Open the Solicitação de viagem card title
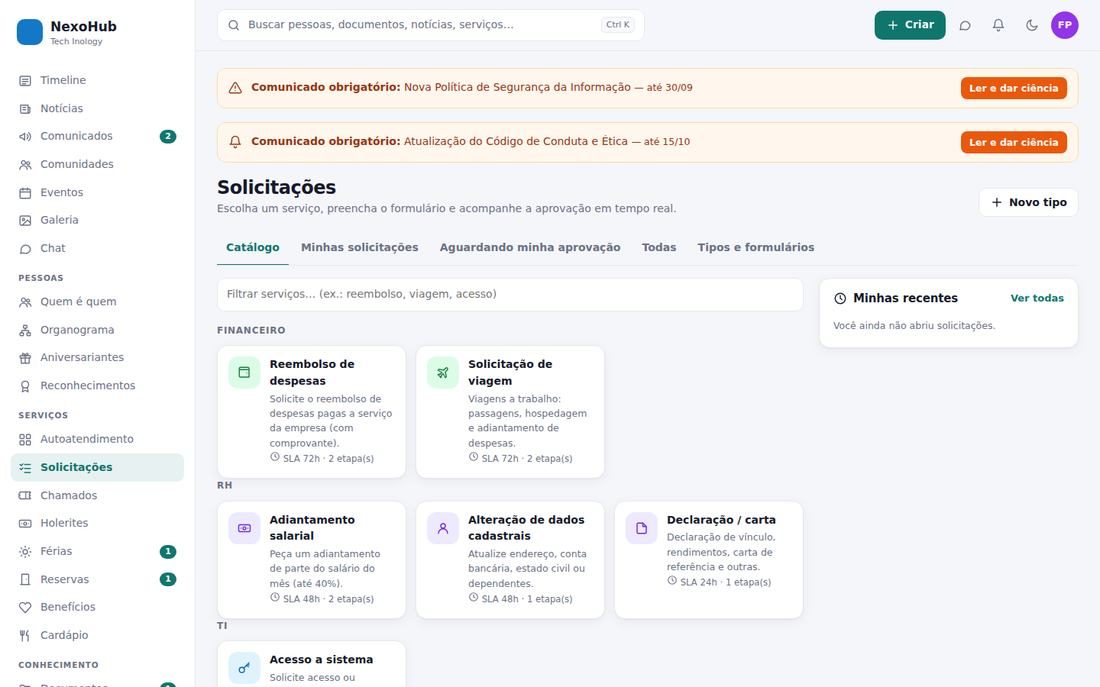Screen dimensions: 1100x687 (510, 373)
